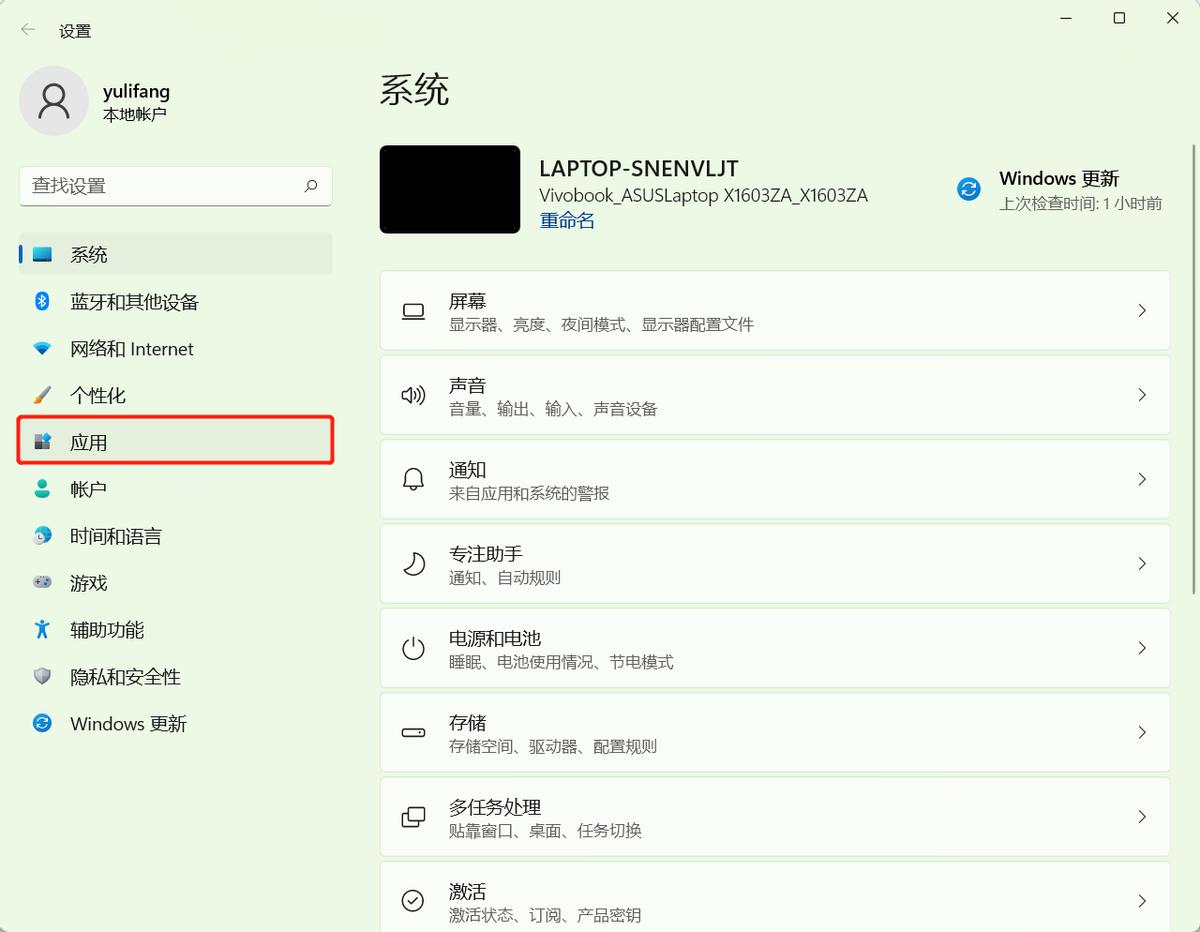This screenshot has height=932, width=1200.
Task: Expand the 多任务处理 row chevron
Action: point(1141,816)
